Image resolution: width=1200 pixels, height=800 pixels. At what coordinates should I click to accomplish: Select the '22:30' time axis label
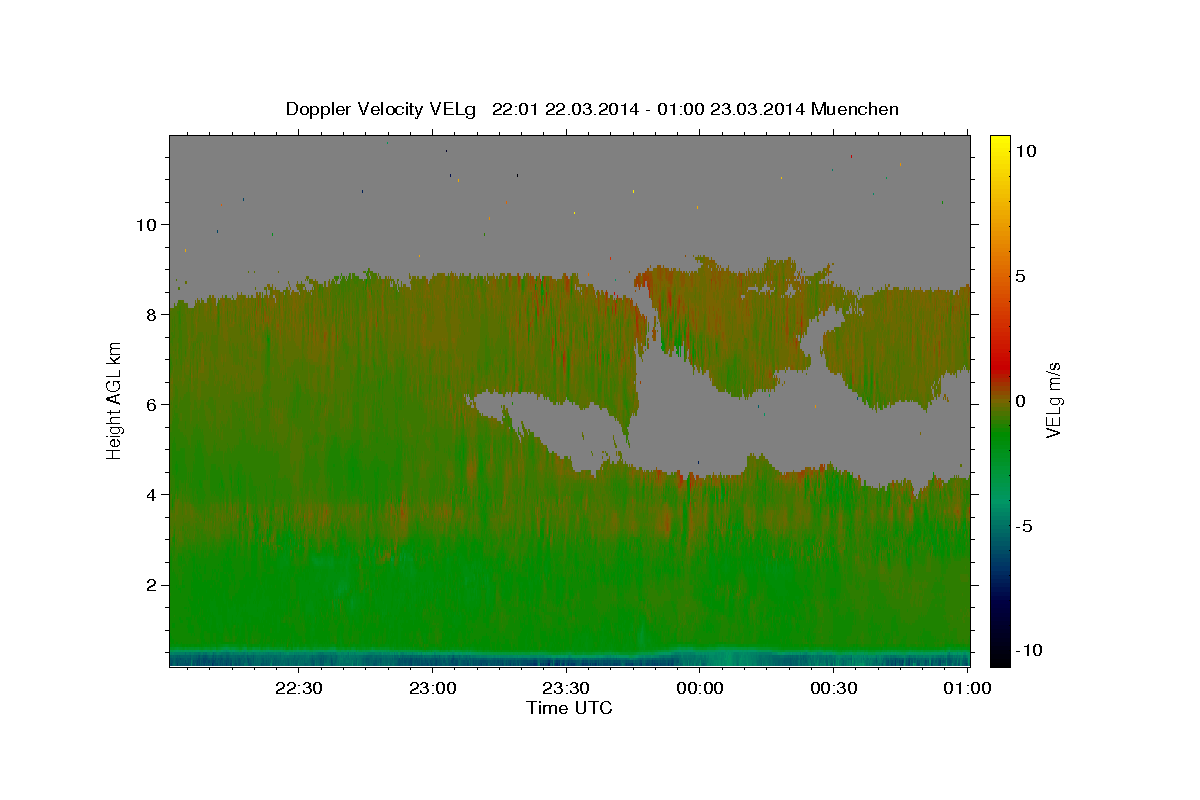[x=298, y=688]
